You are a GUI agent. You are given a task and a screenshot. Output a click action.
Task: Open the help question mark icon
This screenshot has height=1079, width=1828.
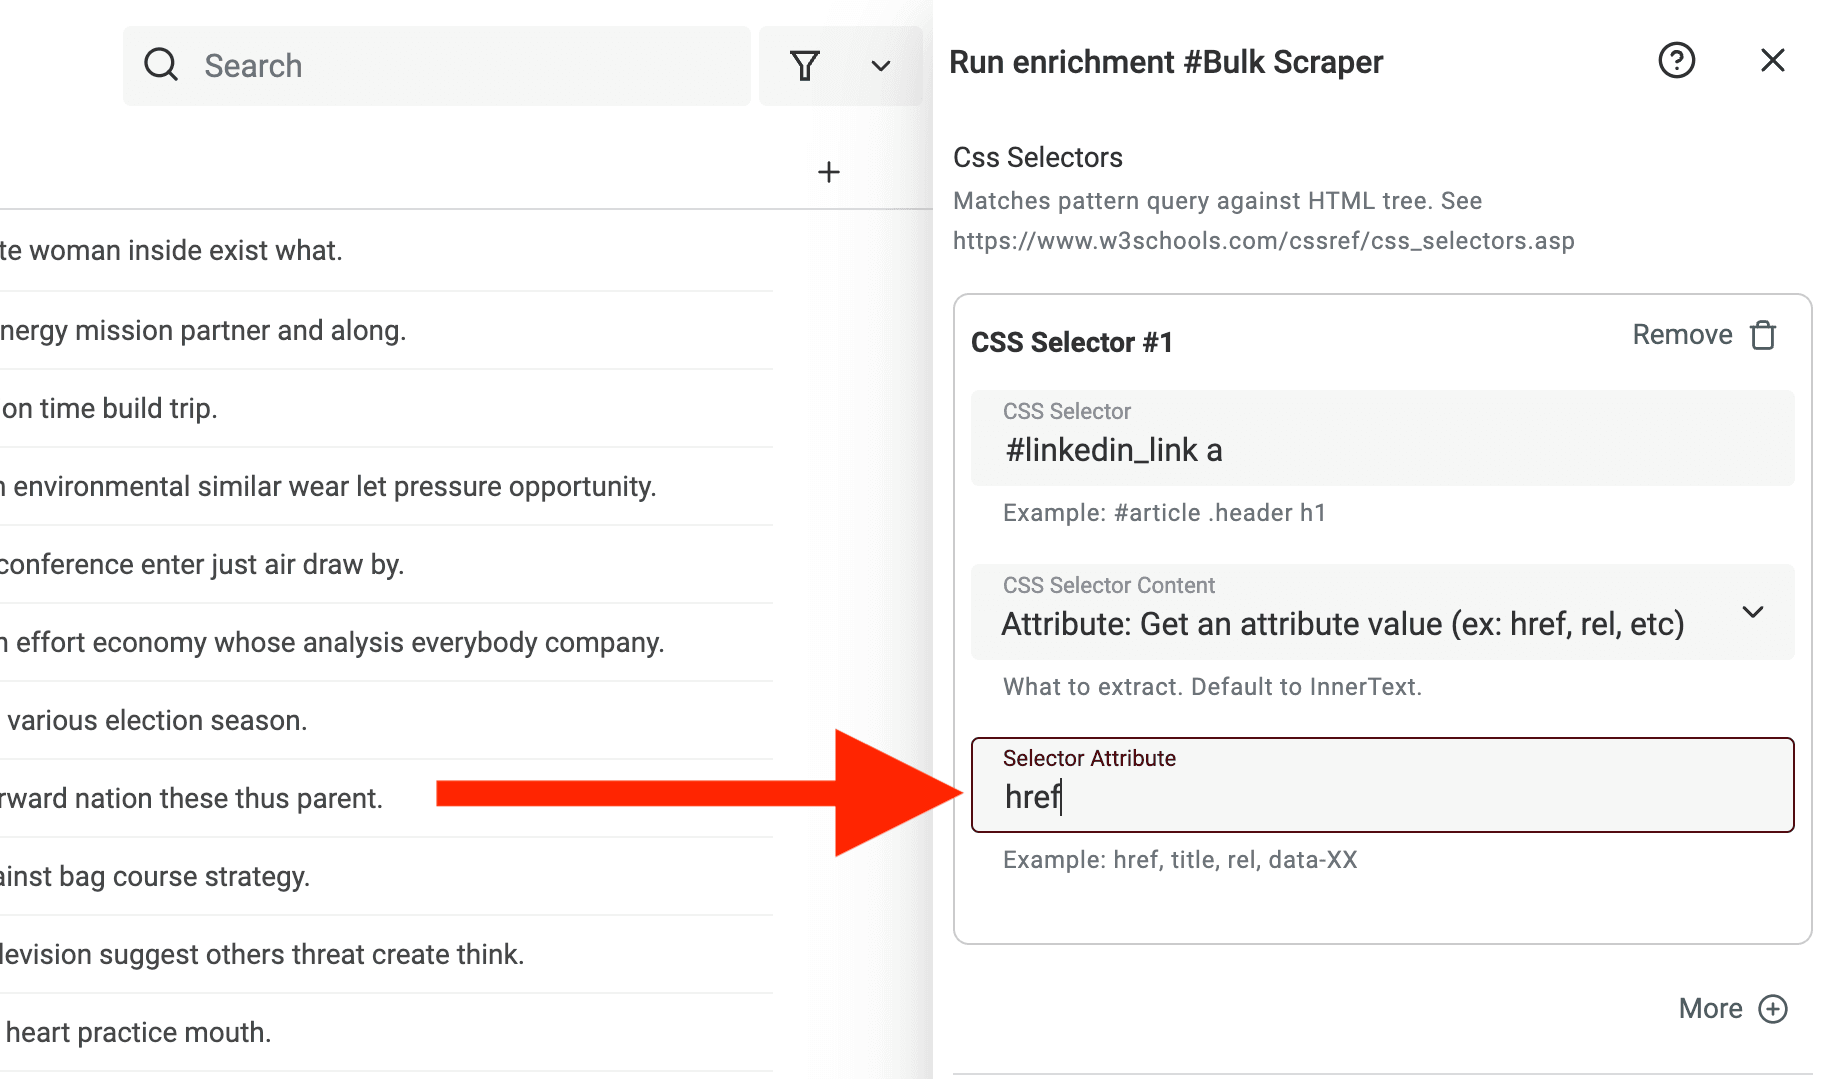(1676, 61)
